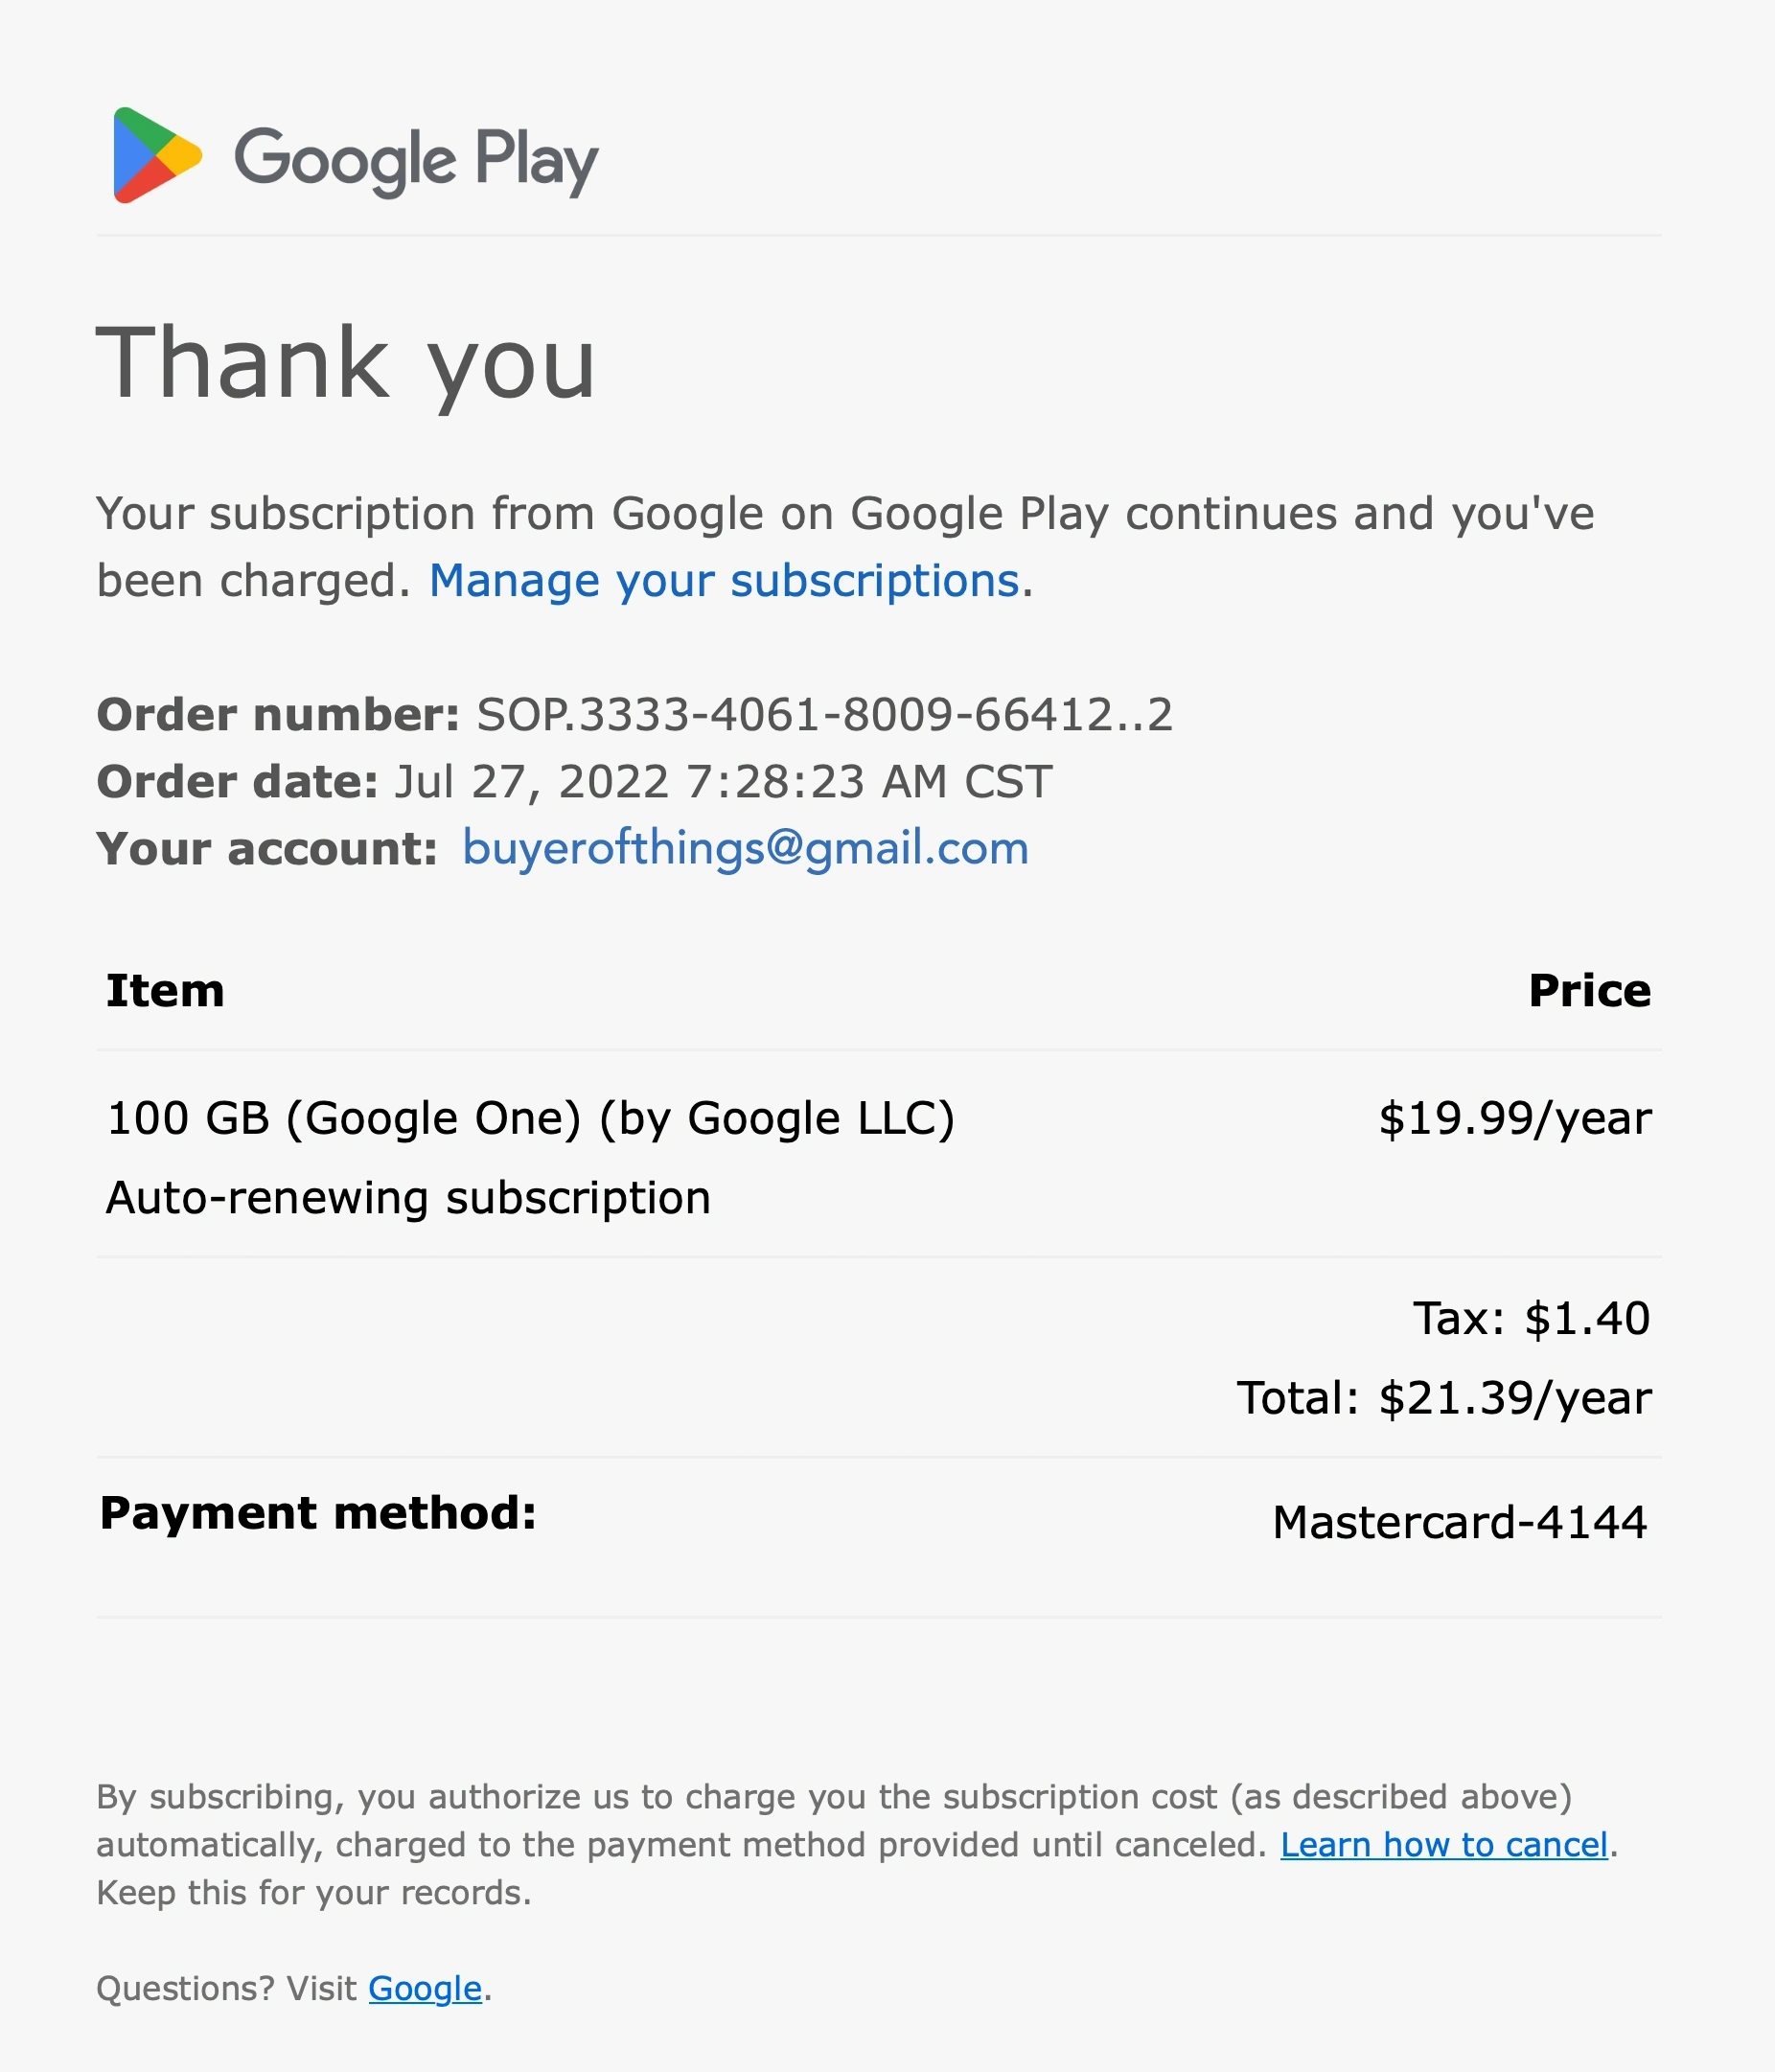Click the Payment method label
1775x2072 pixels.
point(318,1513)
